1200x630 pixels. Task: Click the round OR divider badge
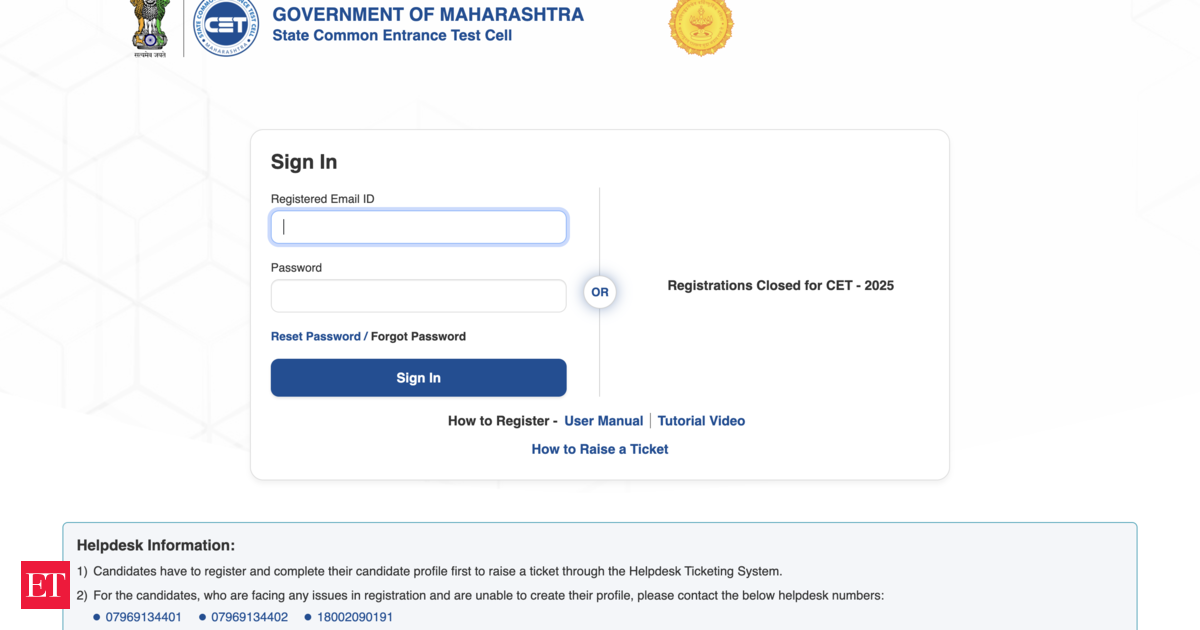(599, 292)
